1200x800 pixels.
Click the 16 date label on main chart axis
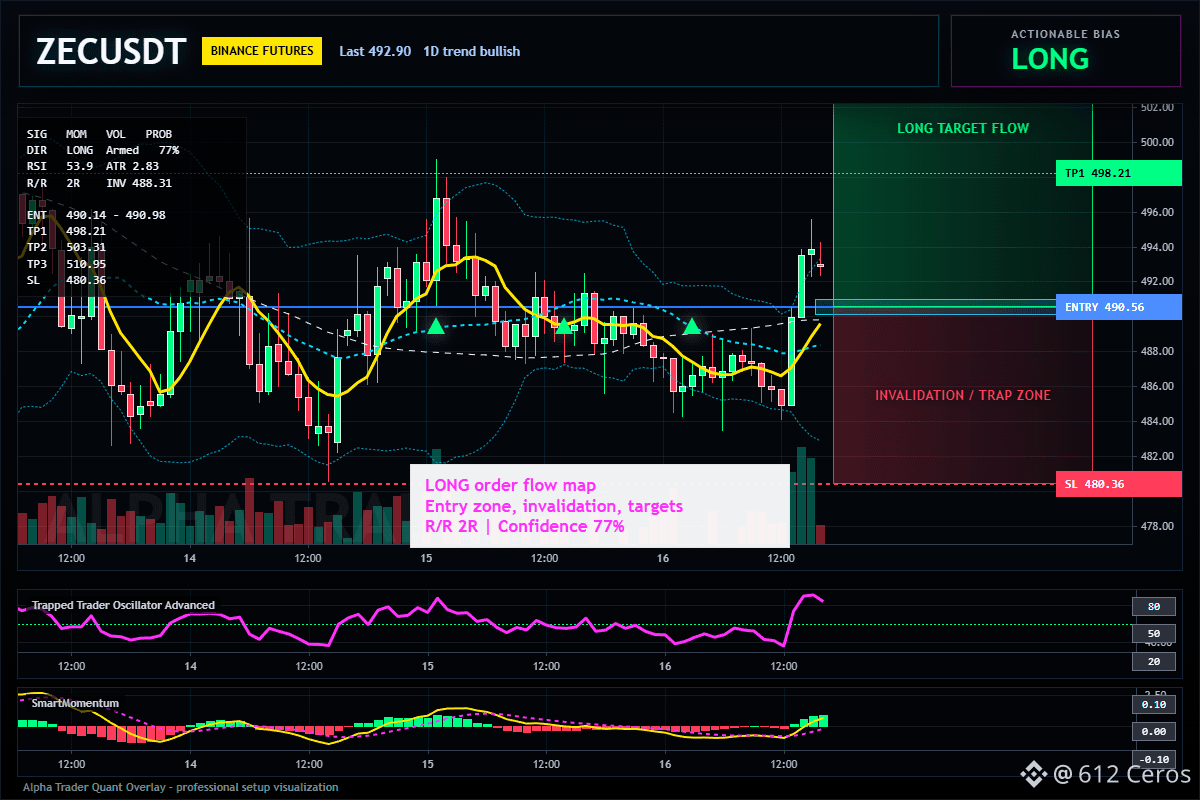pos(664,558)
